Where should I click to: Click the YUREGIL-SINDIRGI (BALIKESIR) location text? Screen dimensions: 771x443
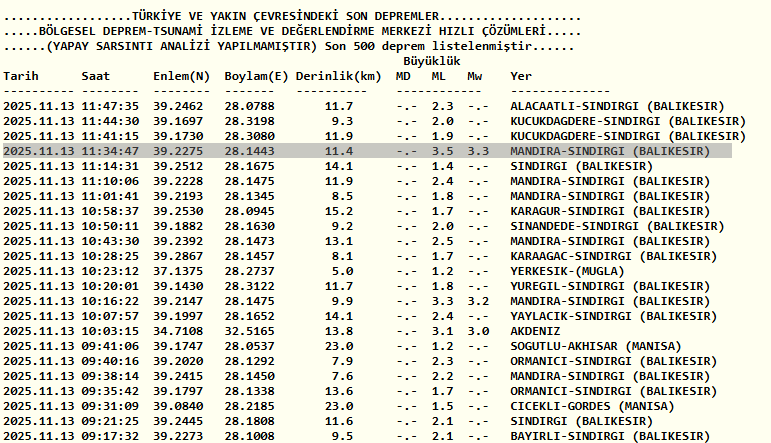click(610, 286)
